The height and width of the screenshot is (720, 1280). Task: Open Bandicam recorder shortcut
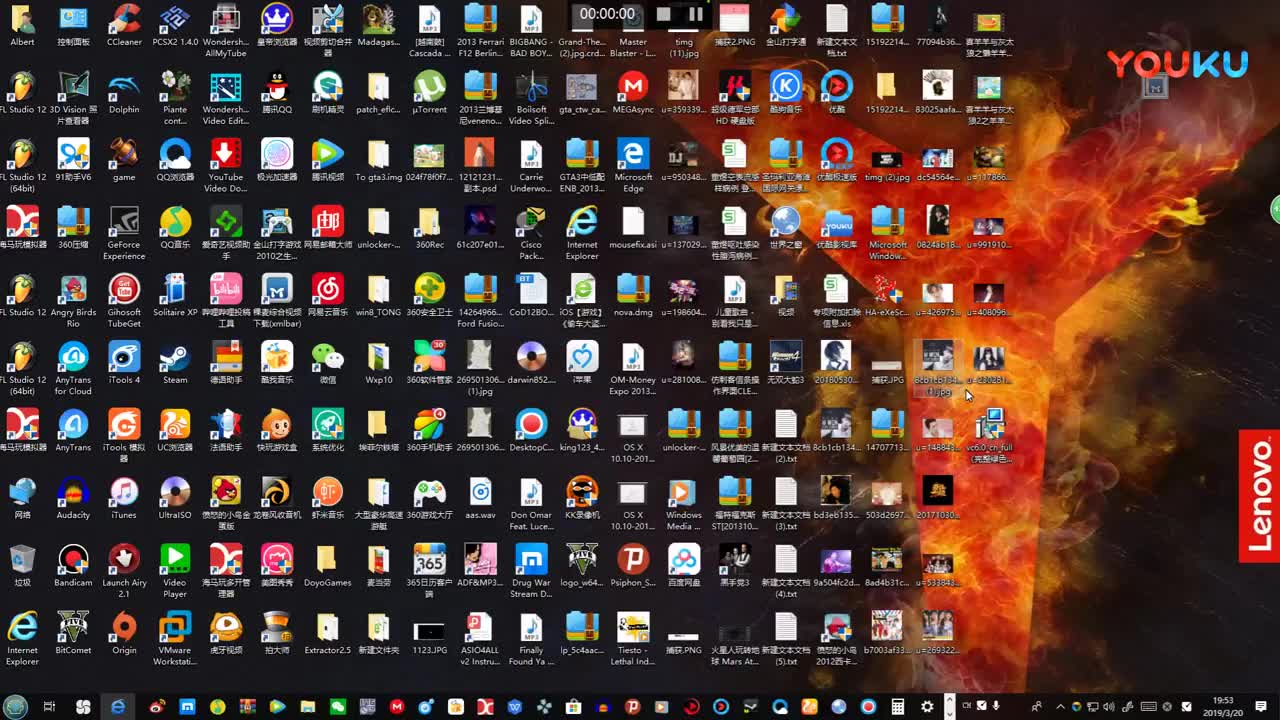click(x=73, y=566)
